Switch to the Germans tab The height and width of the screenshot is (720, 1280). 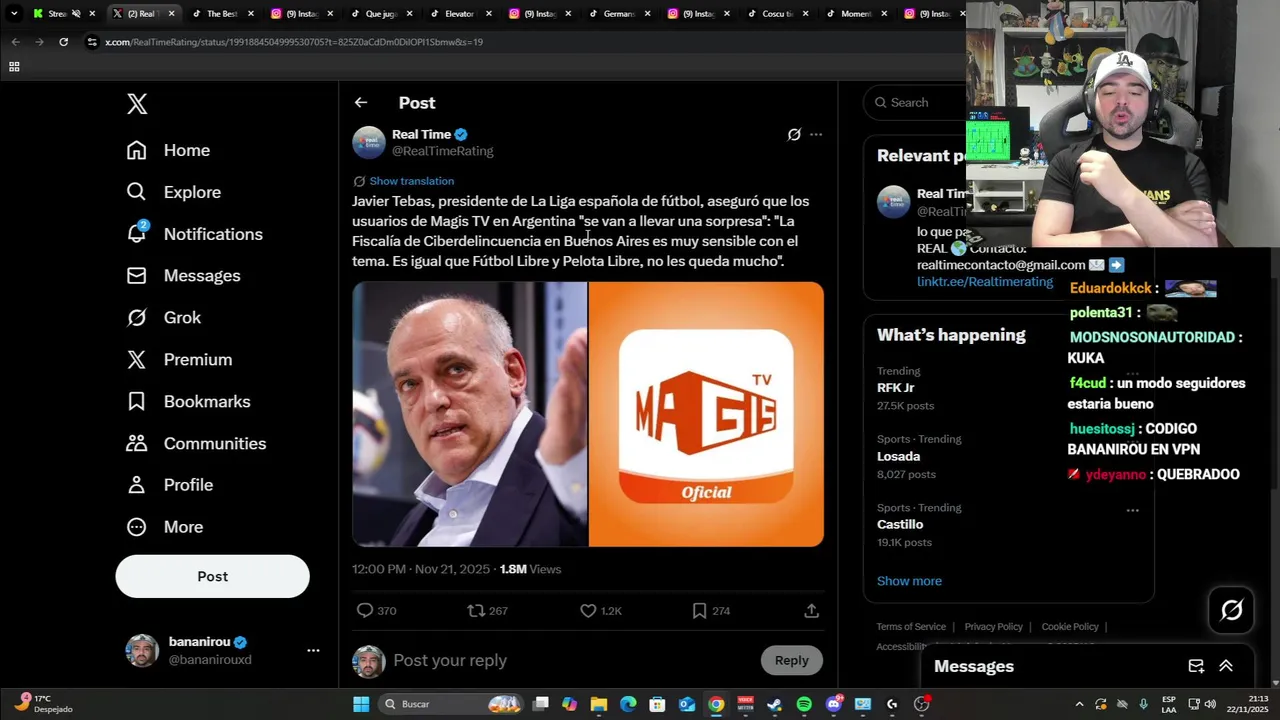click(x=618, y=14)
